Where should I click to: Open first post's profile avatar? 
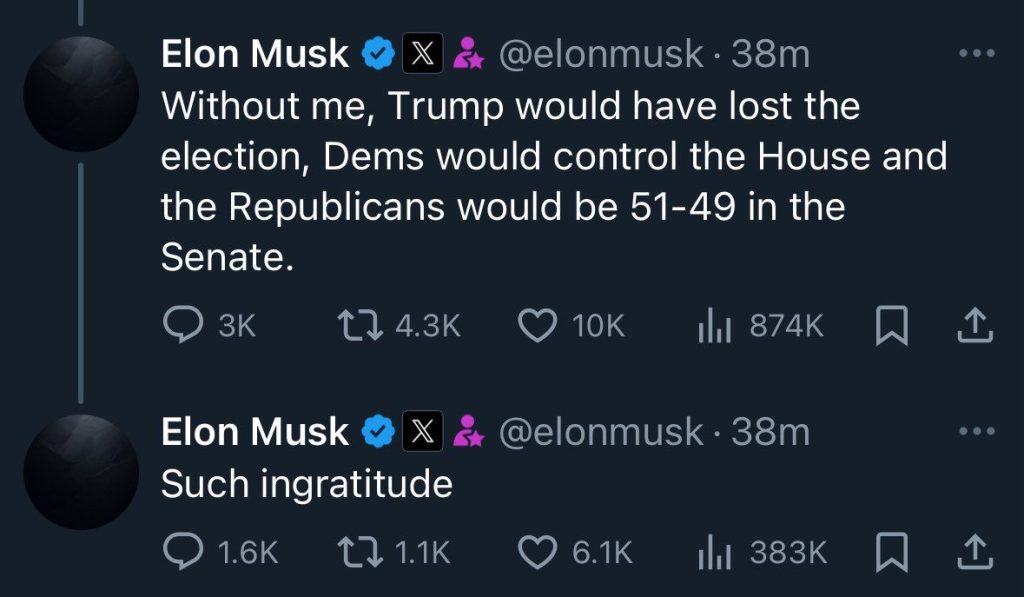pos(81,94)
